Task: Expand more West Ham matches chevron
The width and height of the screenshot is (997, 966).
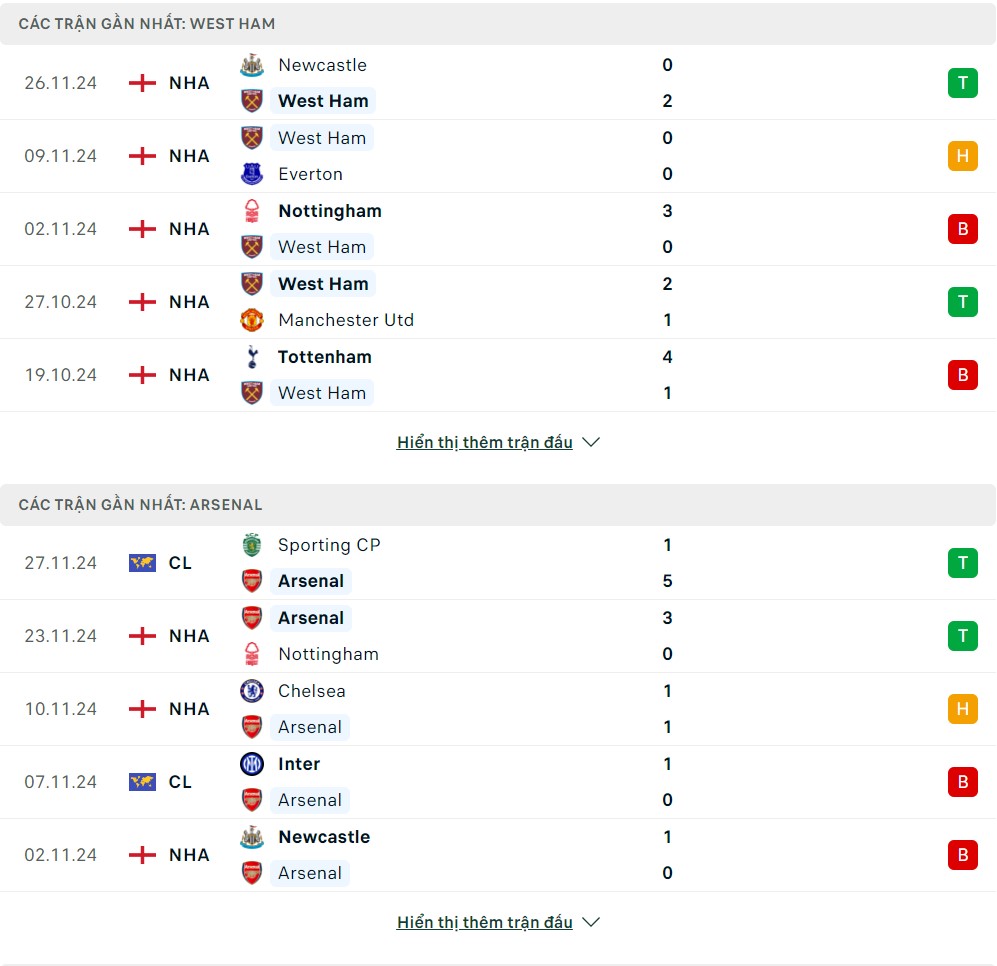Action: coord(591,442)
